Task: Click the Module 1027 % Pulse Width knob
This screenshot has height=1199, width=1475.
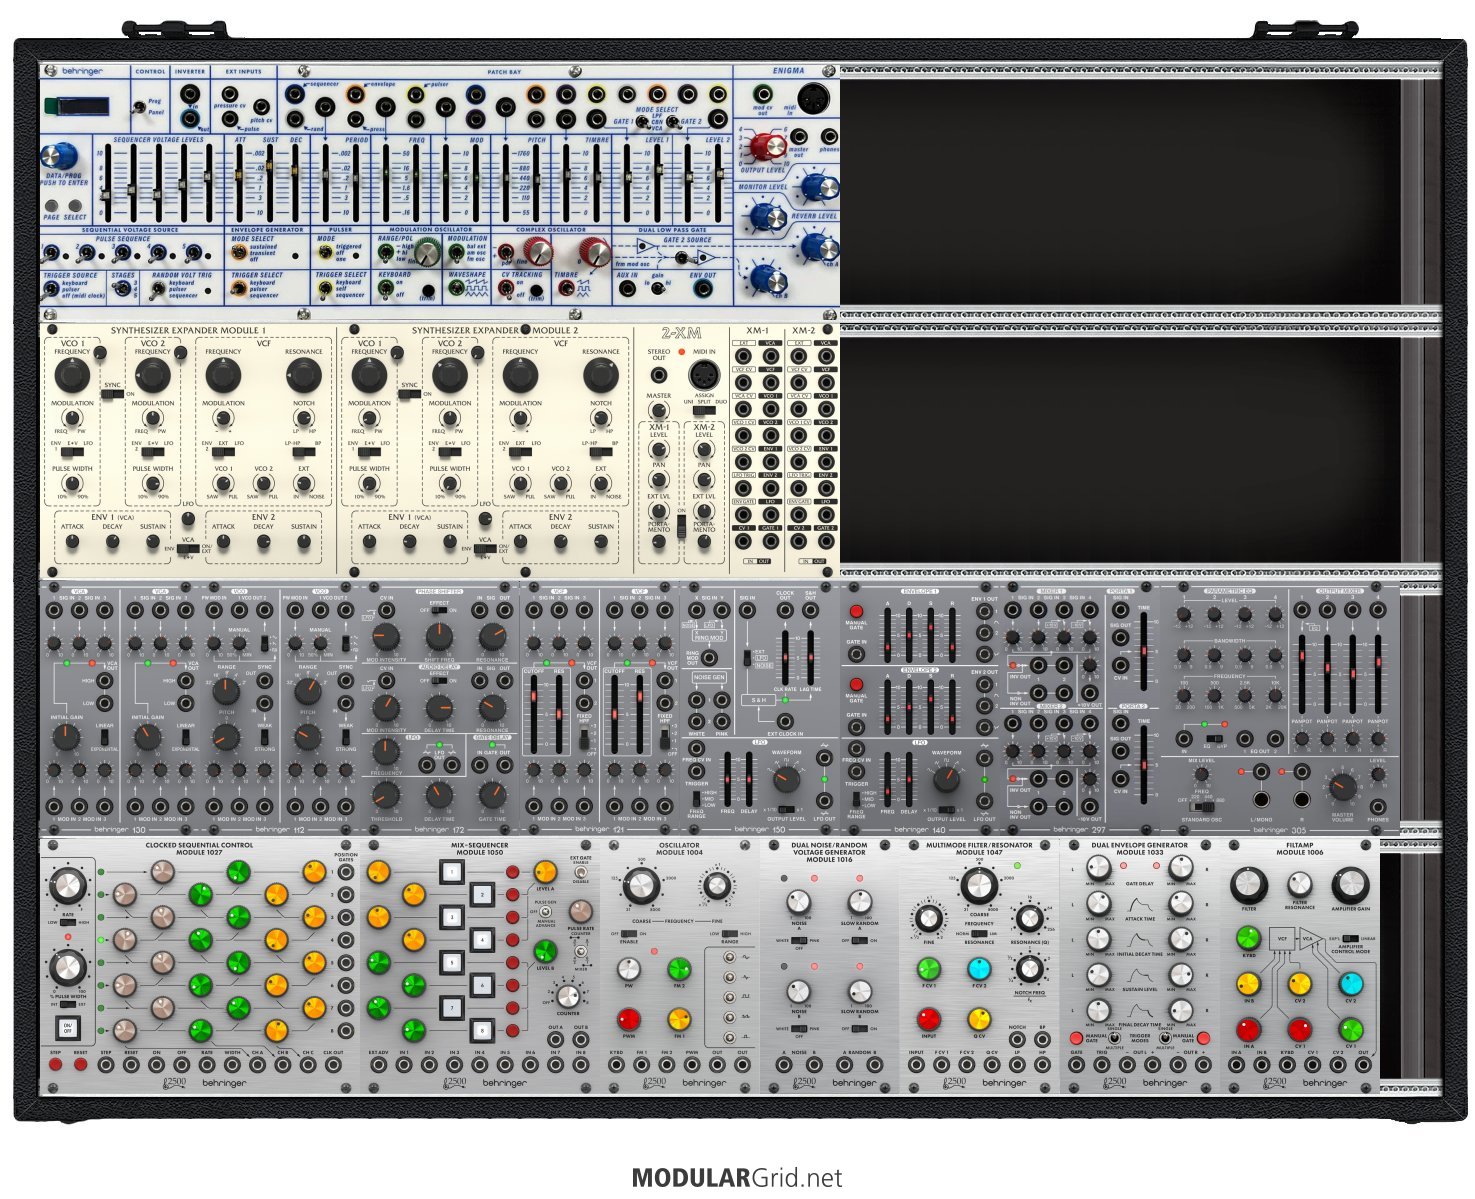Action: coord(67,968)
